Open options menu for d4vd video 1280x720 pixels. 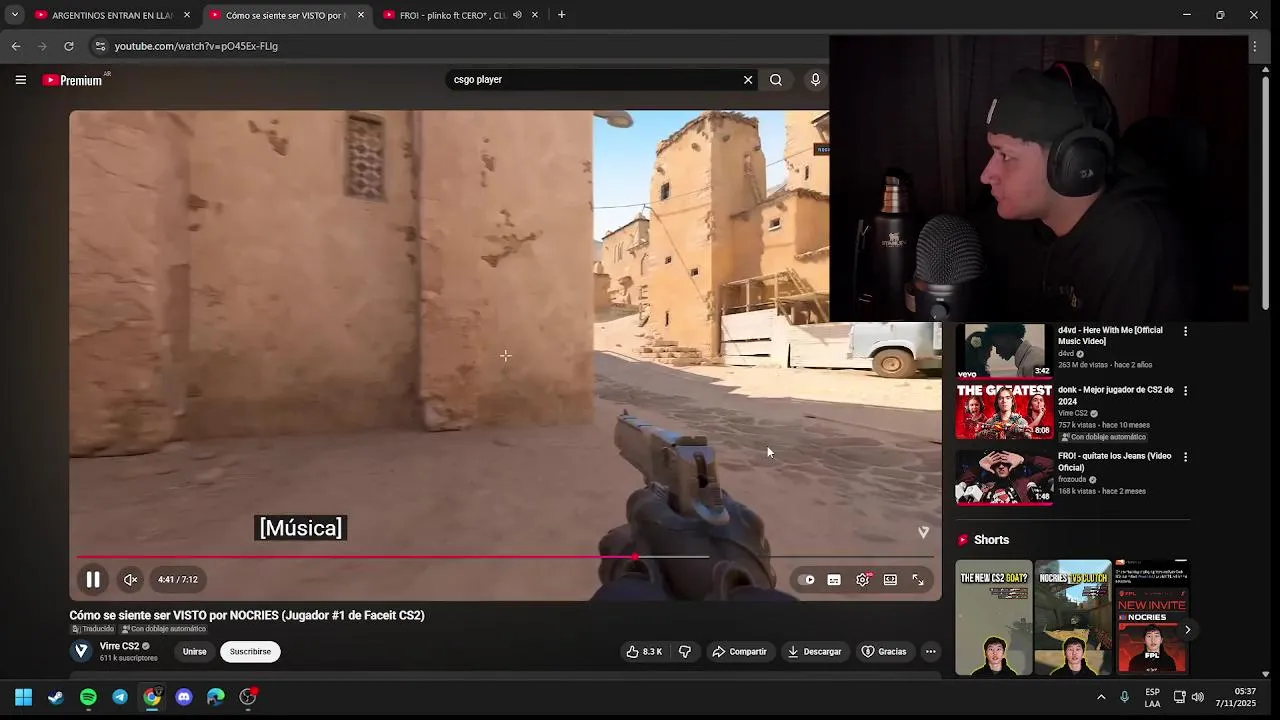coord(1185,331)
